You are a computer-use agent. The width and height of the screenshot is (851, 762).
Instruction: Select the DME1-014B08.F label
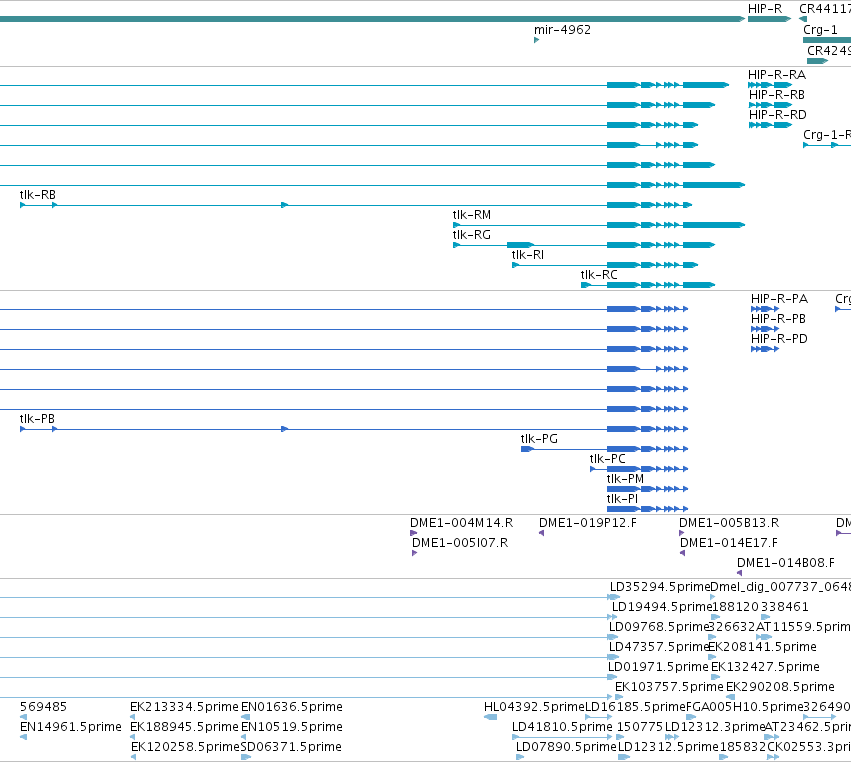pos(786,563)
